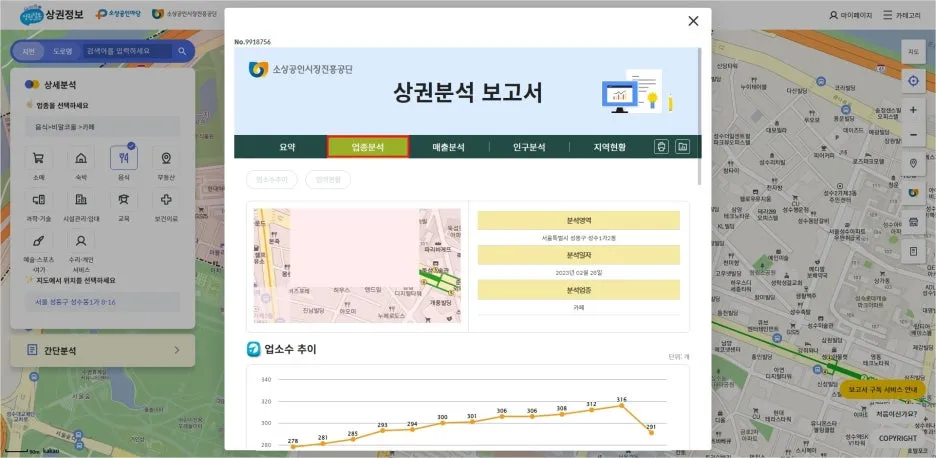
Task: Click the 상권정보 site logo
Action: point(52,14)
